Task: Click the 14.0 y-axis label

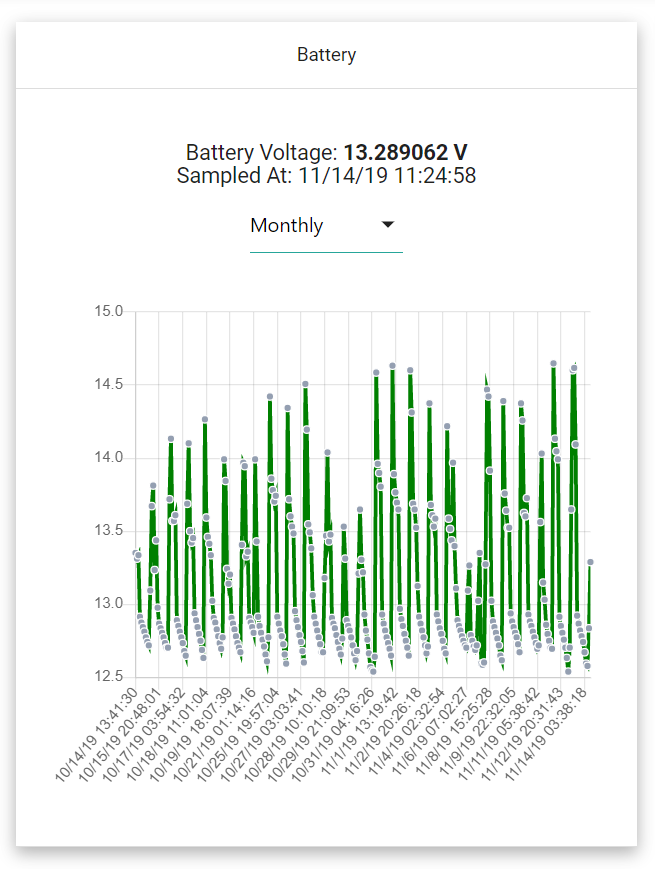Action: 109,457
